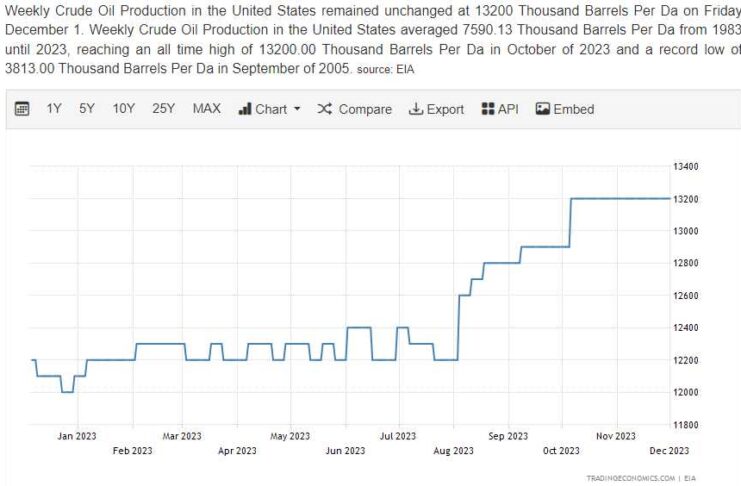This screenshot has width=741, height=486.
Task: Show the 10Y time range
Action: pyautogui.click(x=123, y=109)
